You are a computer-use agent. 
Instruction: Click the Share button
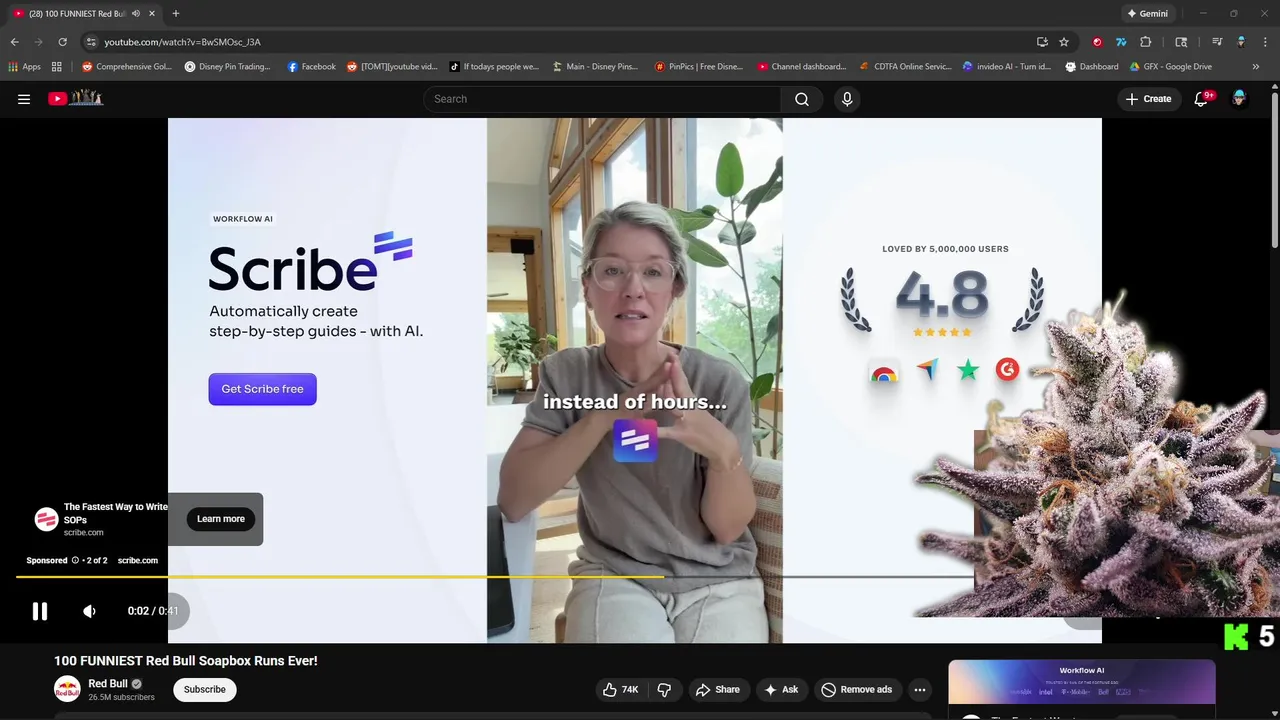pyautogui.click(x=718, y=689)
